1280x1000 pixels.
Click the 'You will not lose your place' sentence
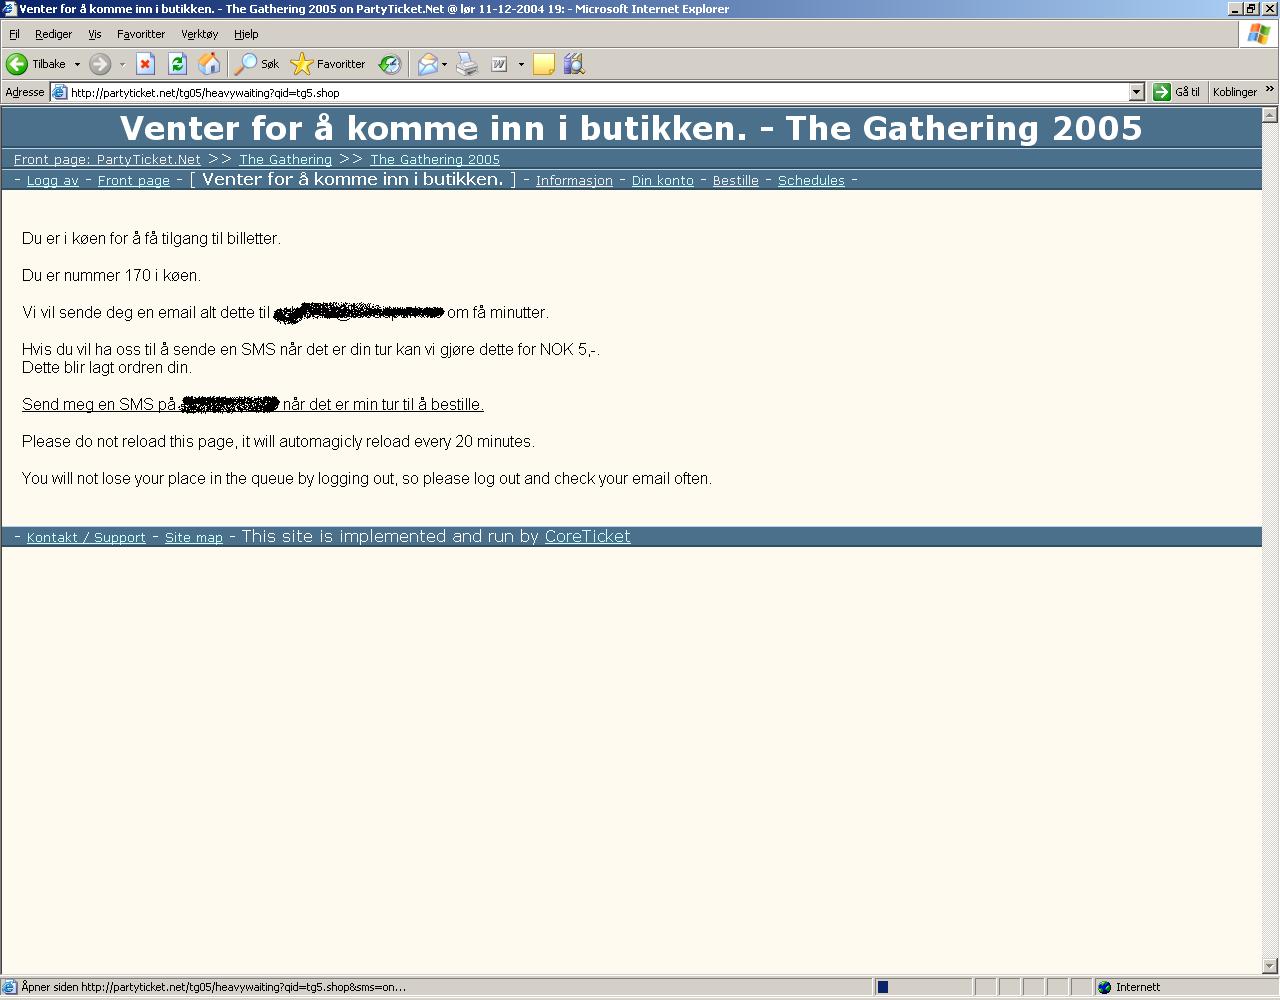367,478
